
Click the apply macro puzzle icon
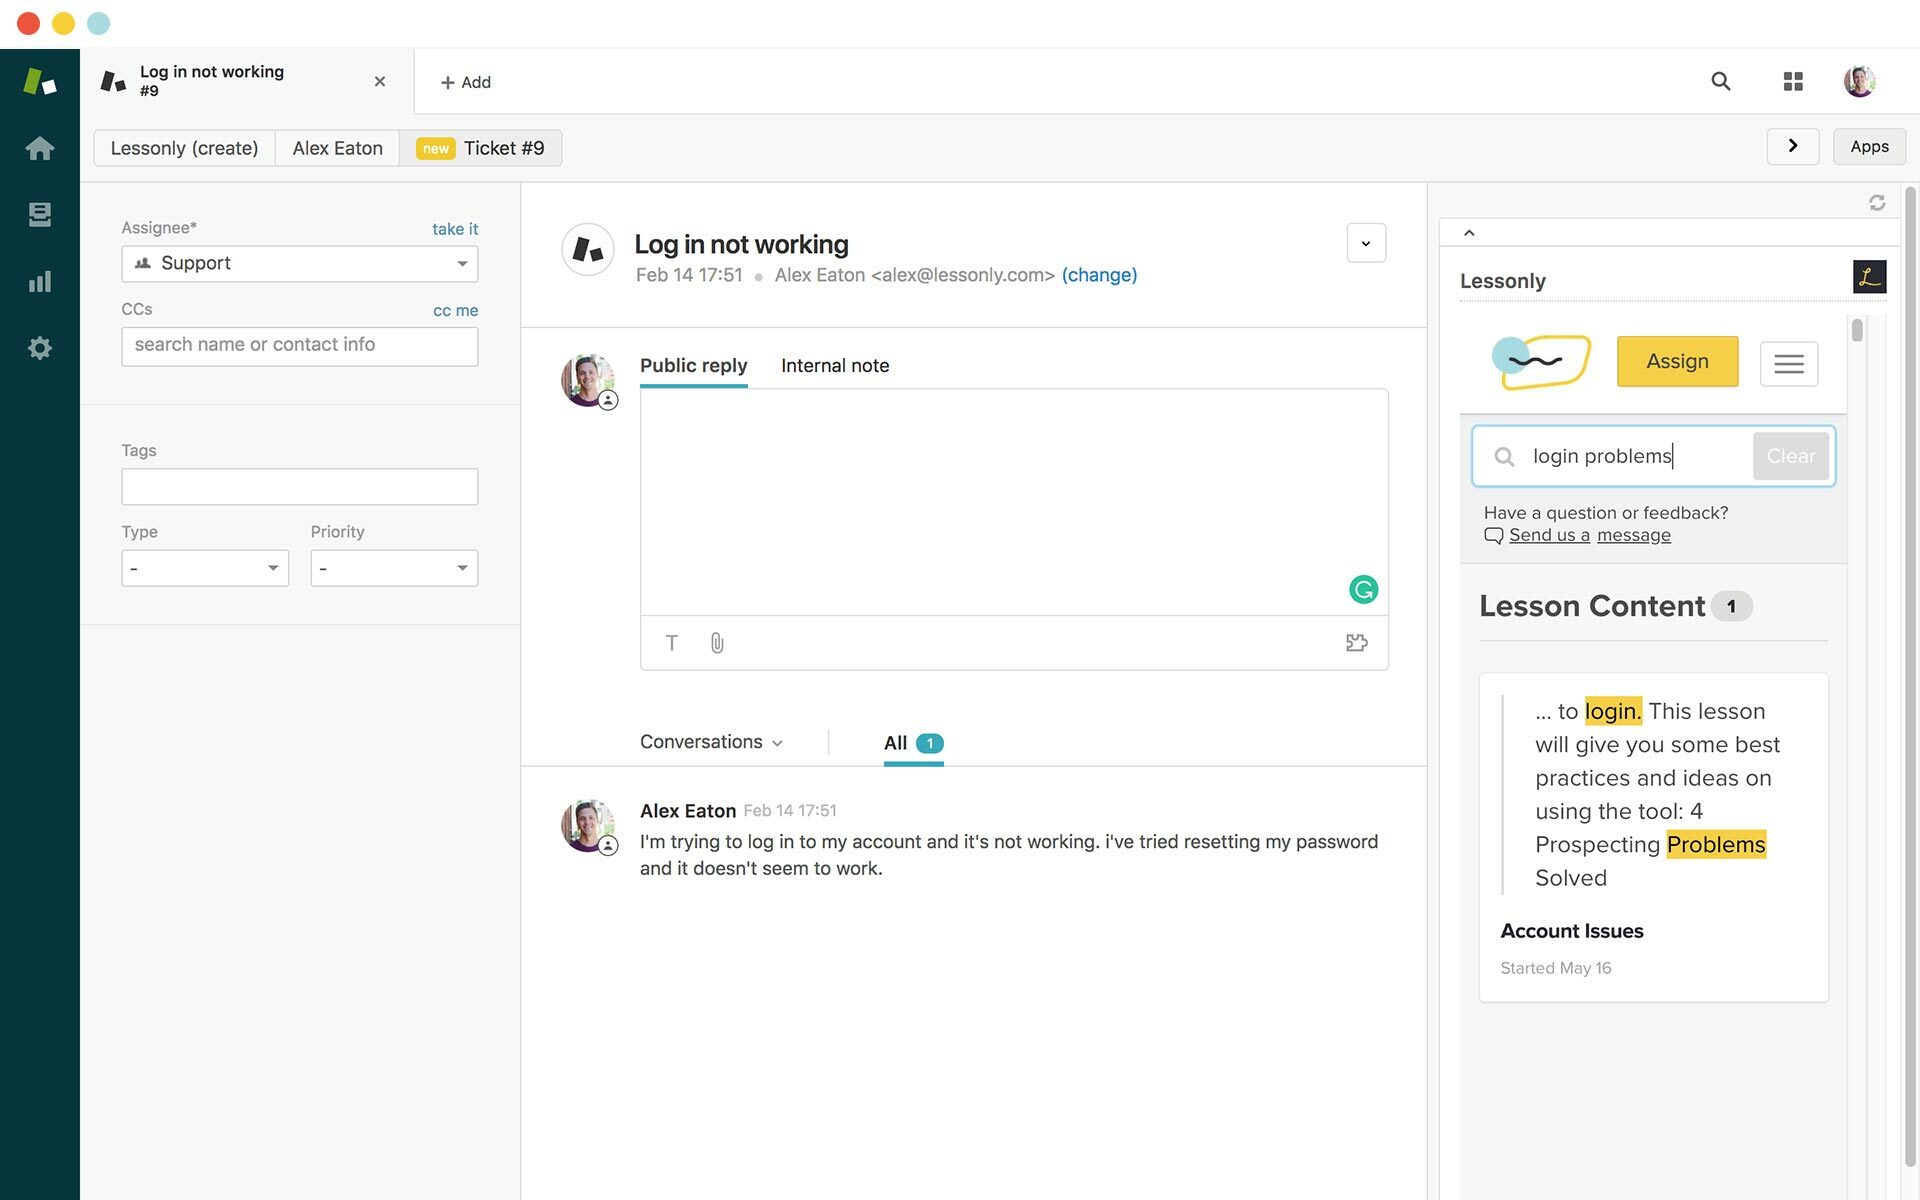tap(1356, 643)
